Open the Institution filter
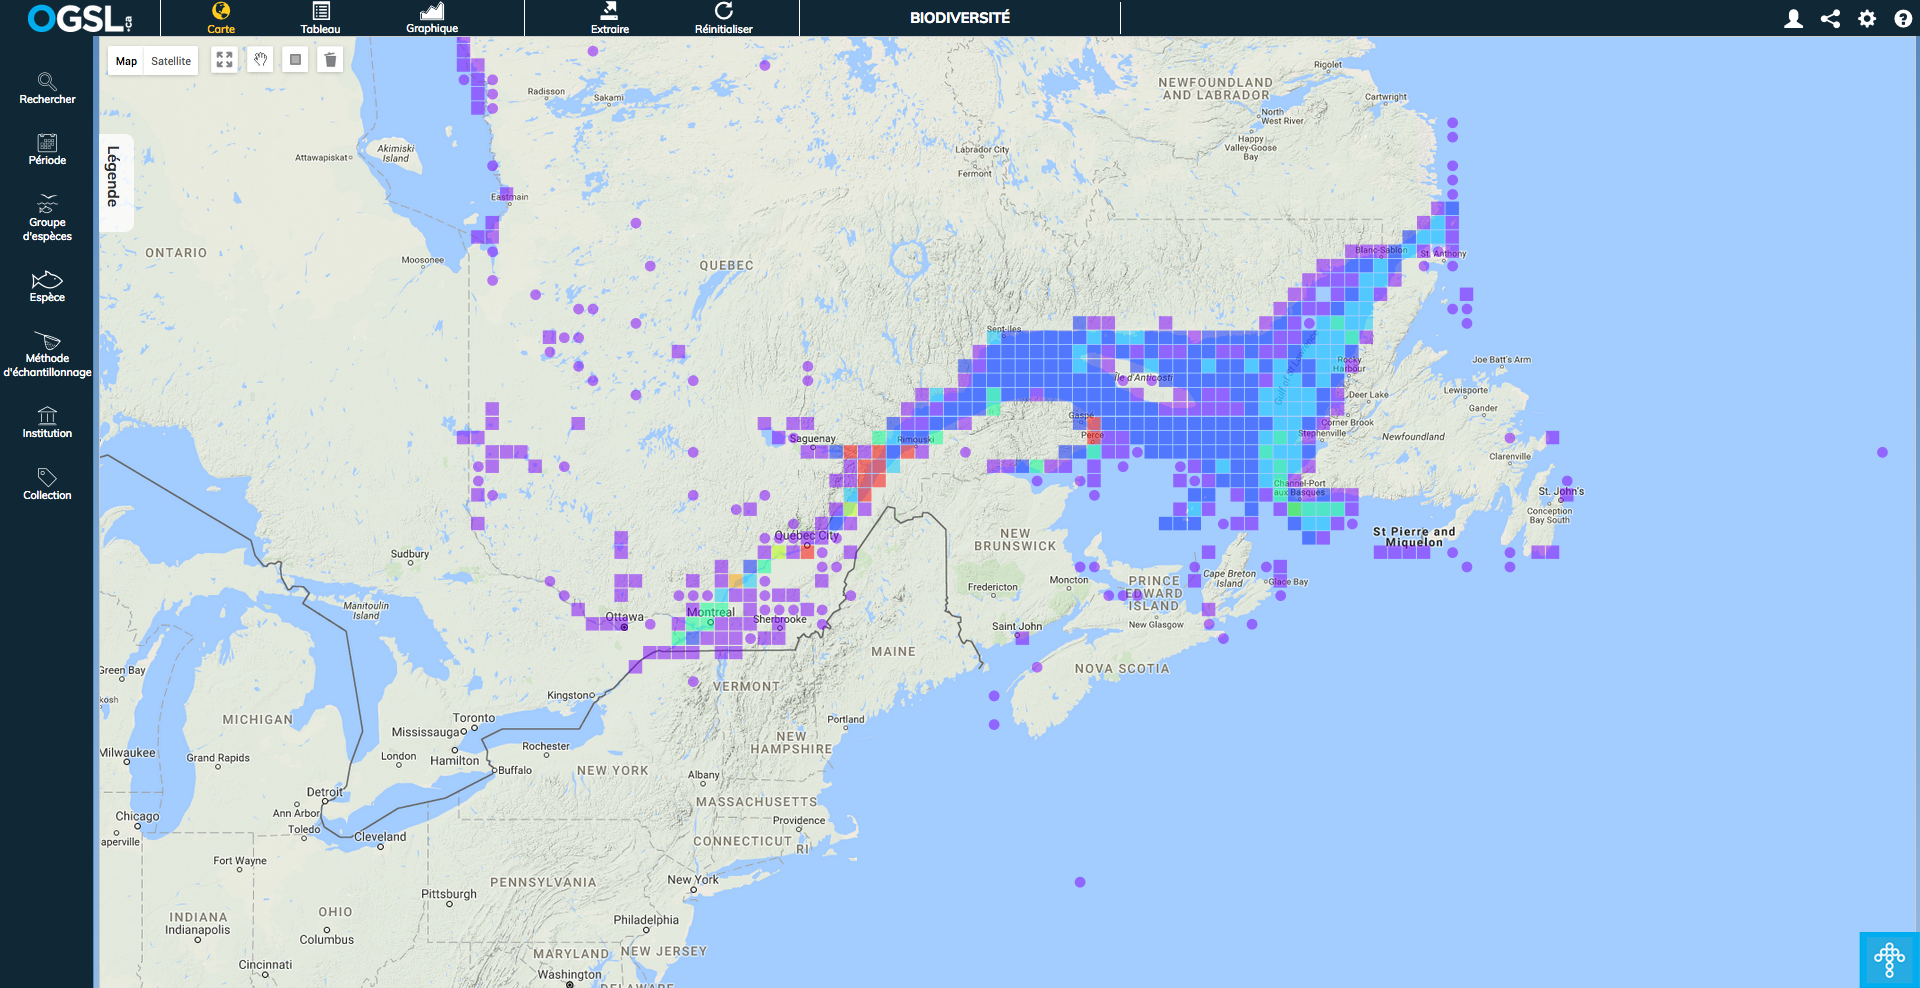The image size is (1920, 988). click(x=47, y=422)
